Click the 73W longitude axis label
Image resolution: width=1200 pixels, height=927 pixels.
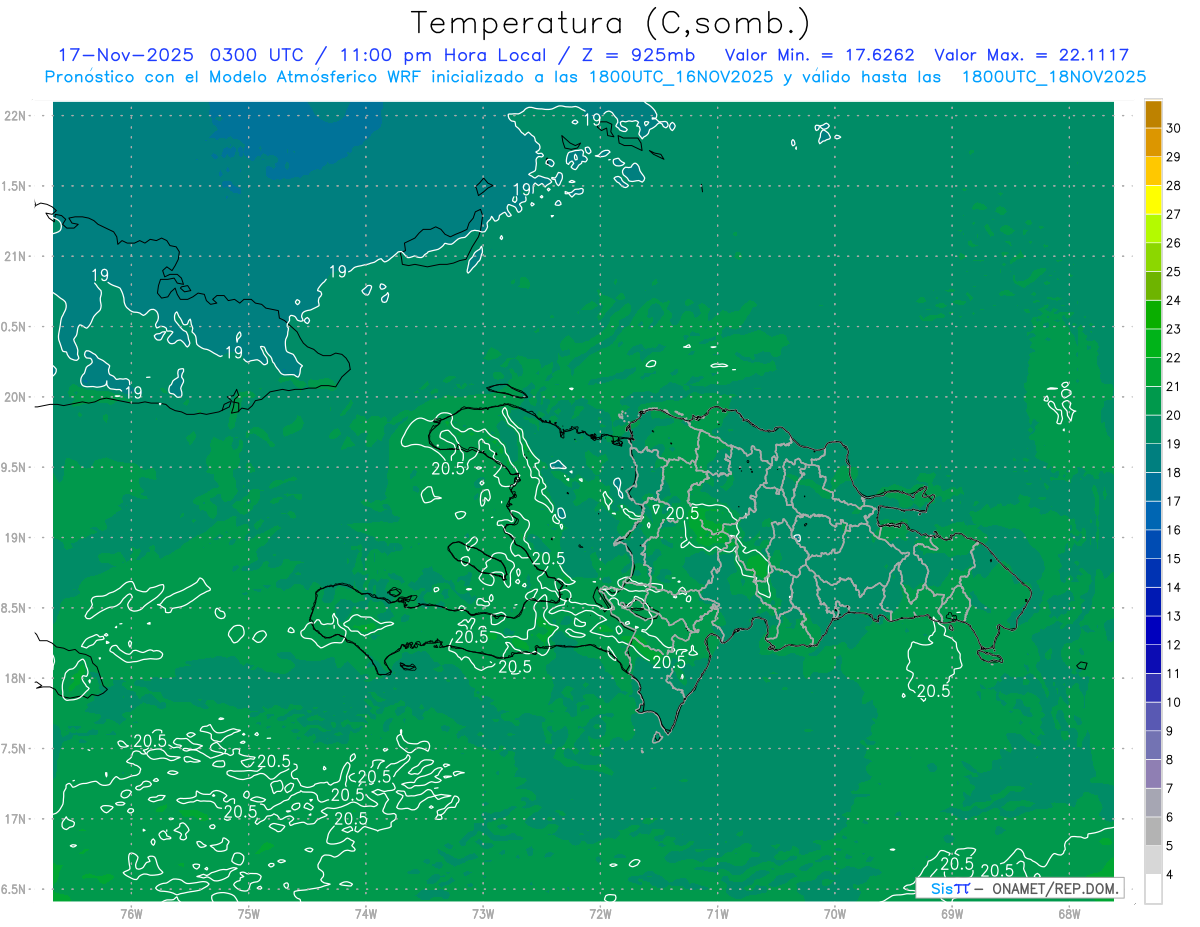coord(483,914)
